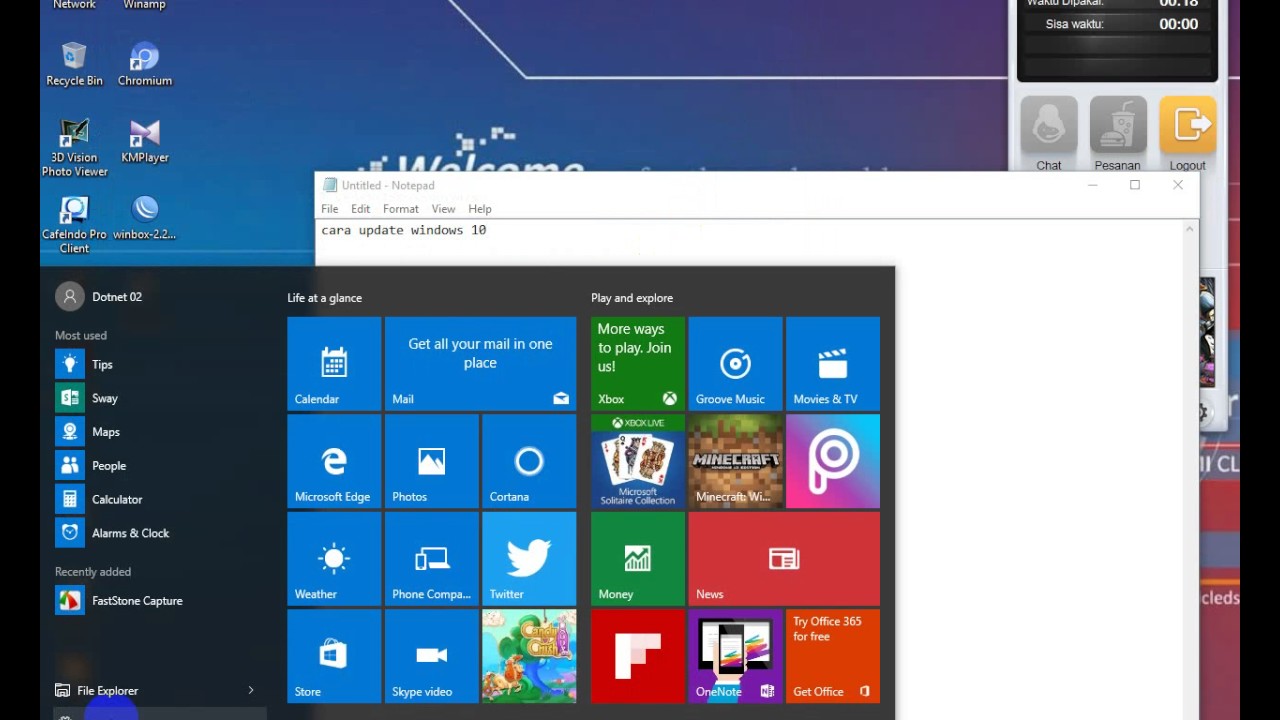Open the Cortana tile
Image resolution: width=1280 pixels, height=720 pixels.
coord(529,461)
